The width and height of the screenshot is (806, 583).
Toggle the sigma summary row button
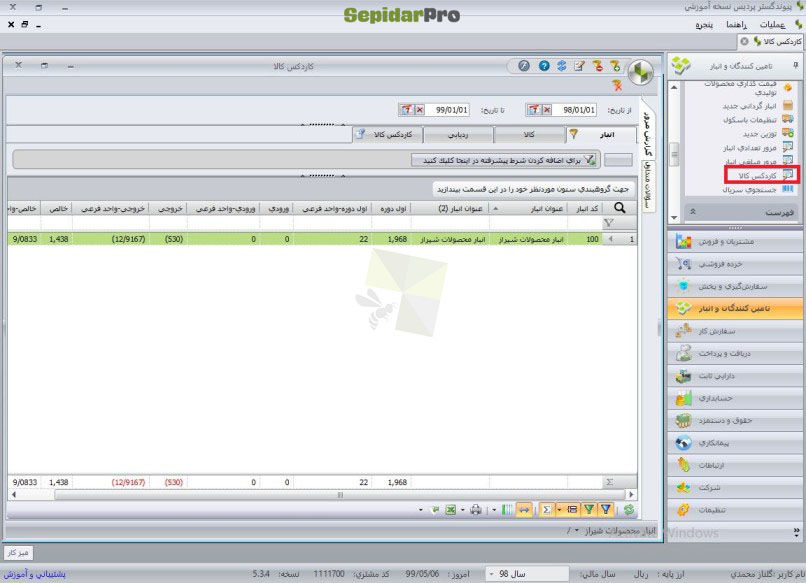(x=547, y=509)
